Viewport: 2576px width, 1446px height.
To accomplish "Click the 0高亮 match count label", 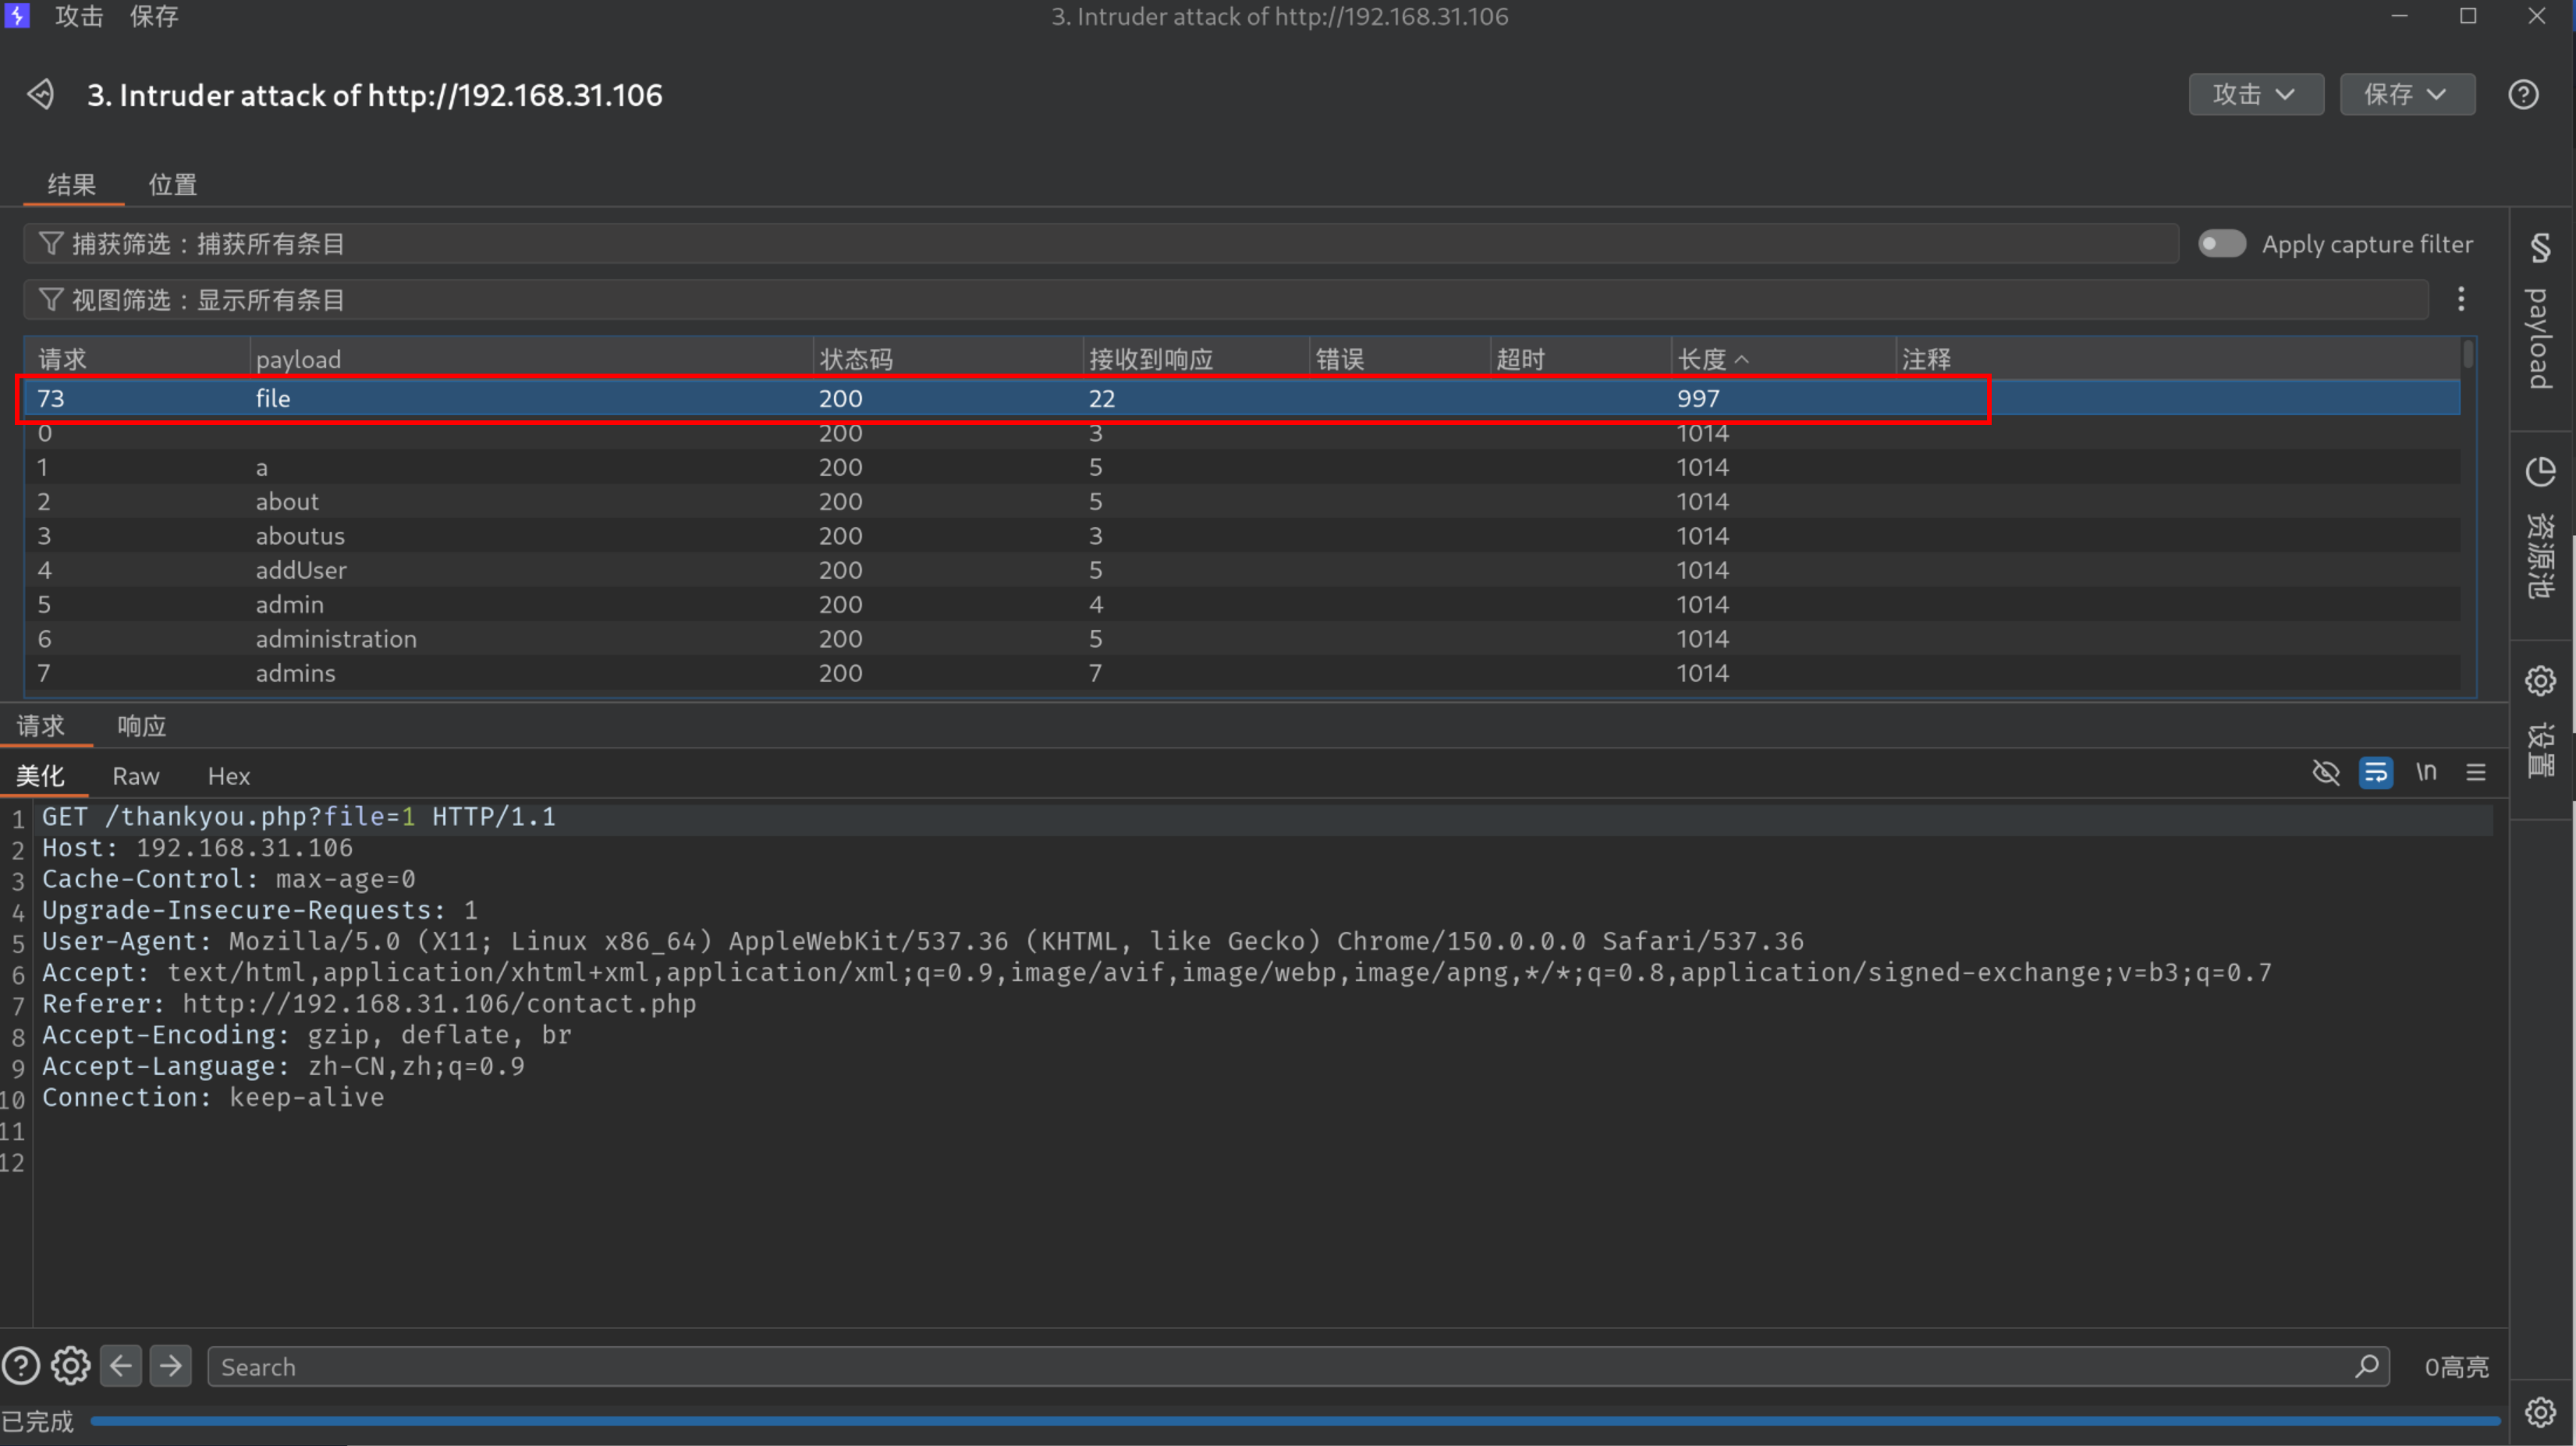I will point(2456,1367).
